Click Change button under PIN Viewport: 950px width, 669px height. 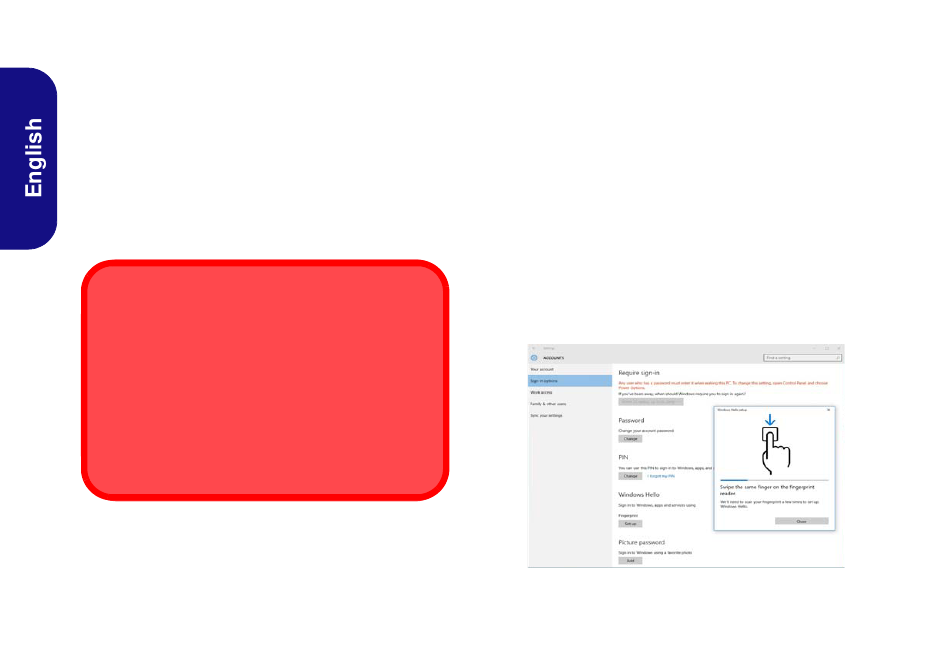coord(630,476)
